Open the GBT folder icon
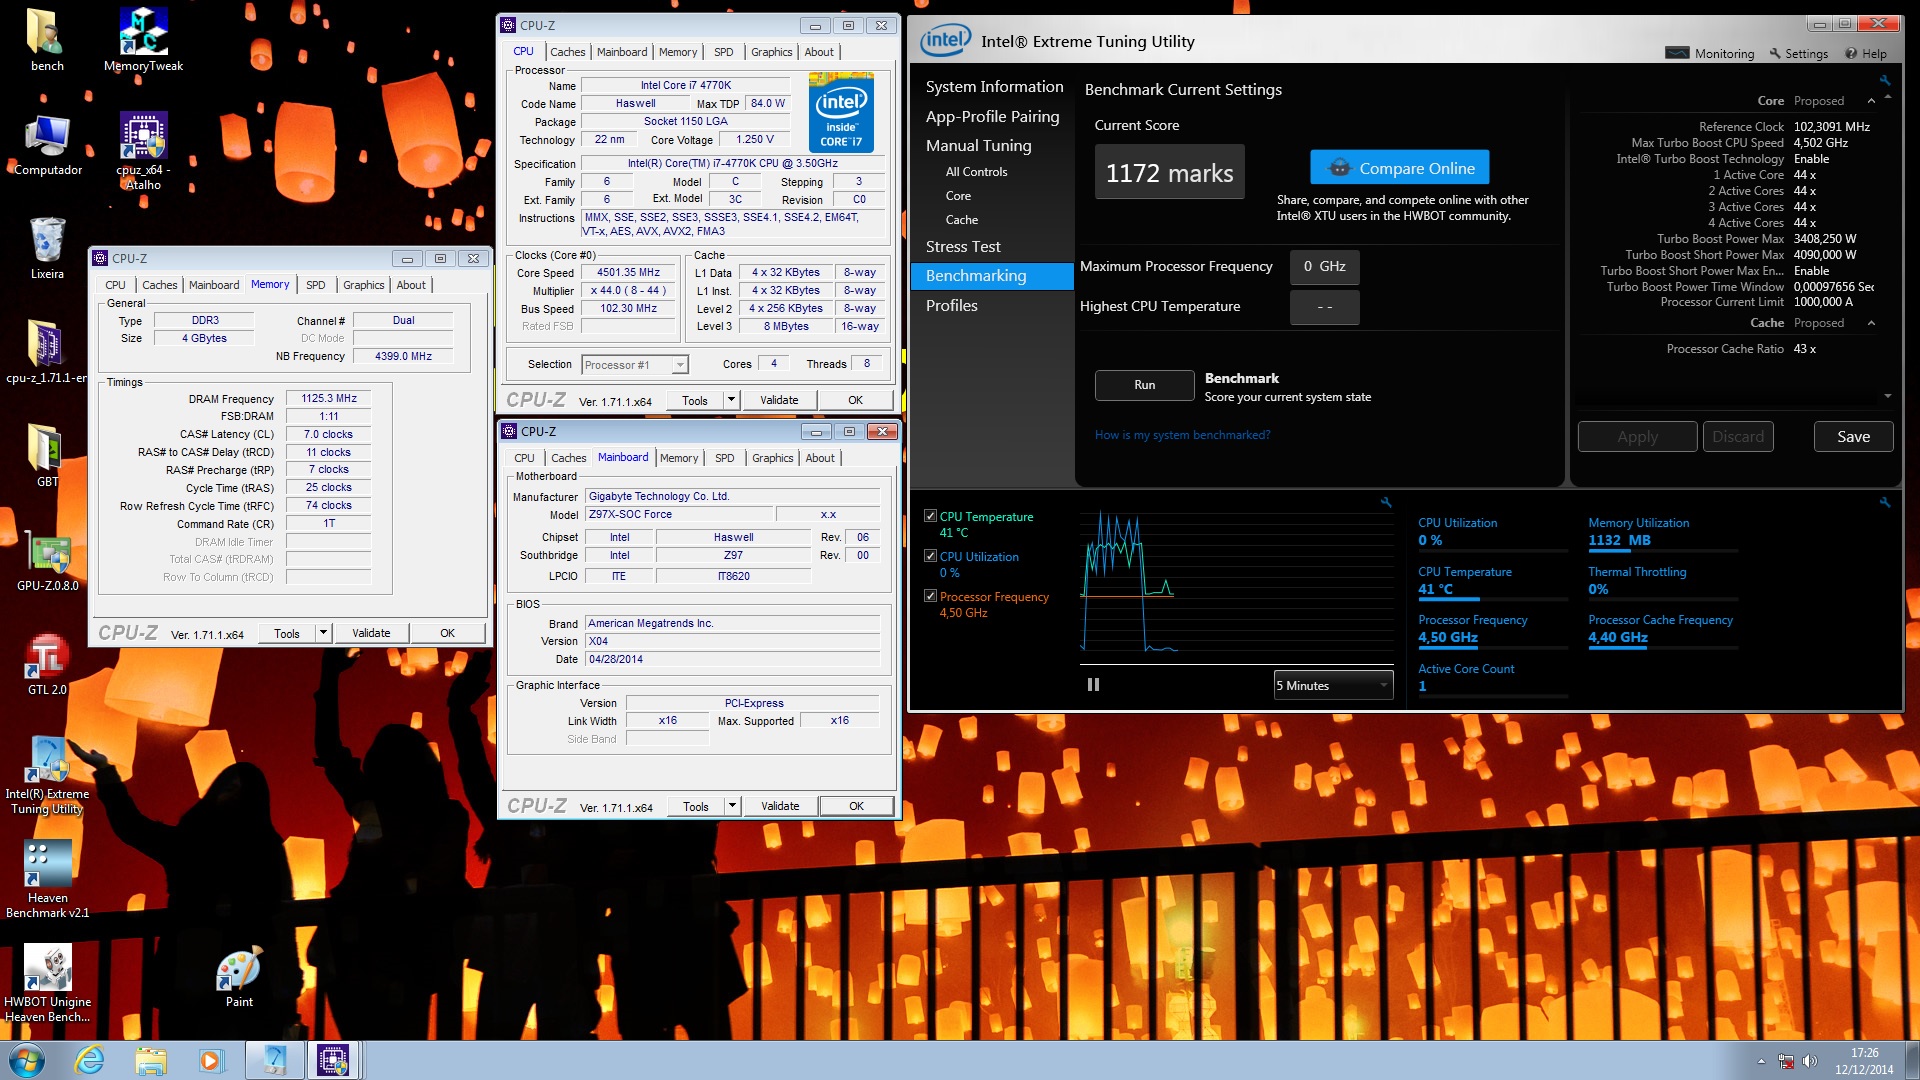Viewport: 1920px width, 1080px height. (x=47, y=457)
